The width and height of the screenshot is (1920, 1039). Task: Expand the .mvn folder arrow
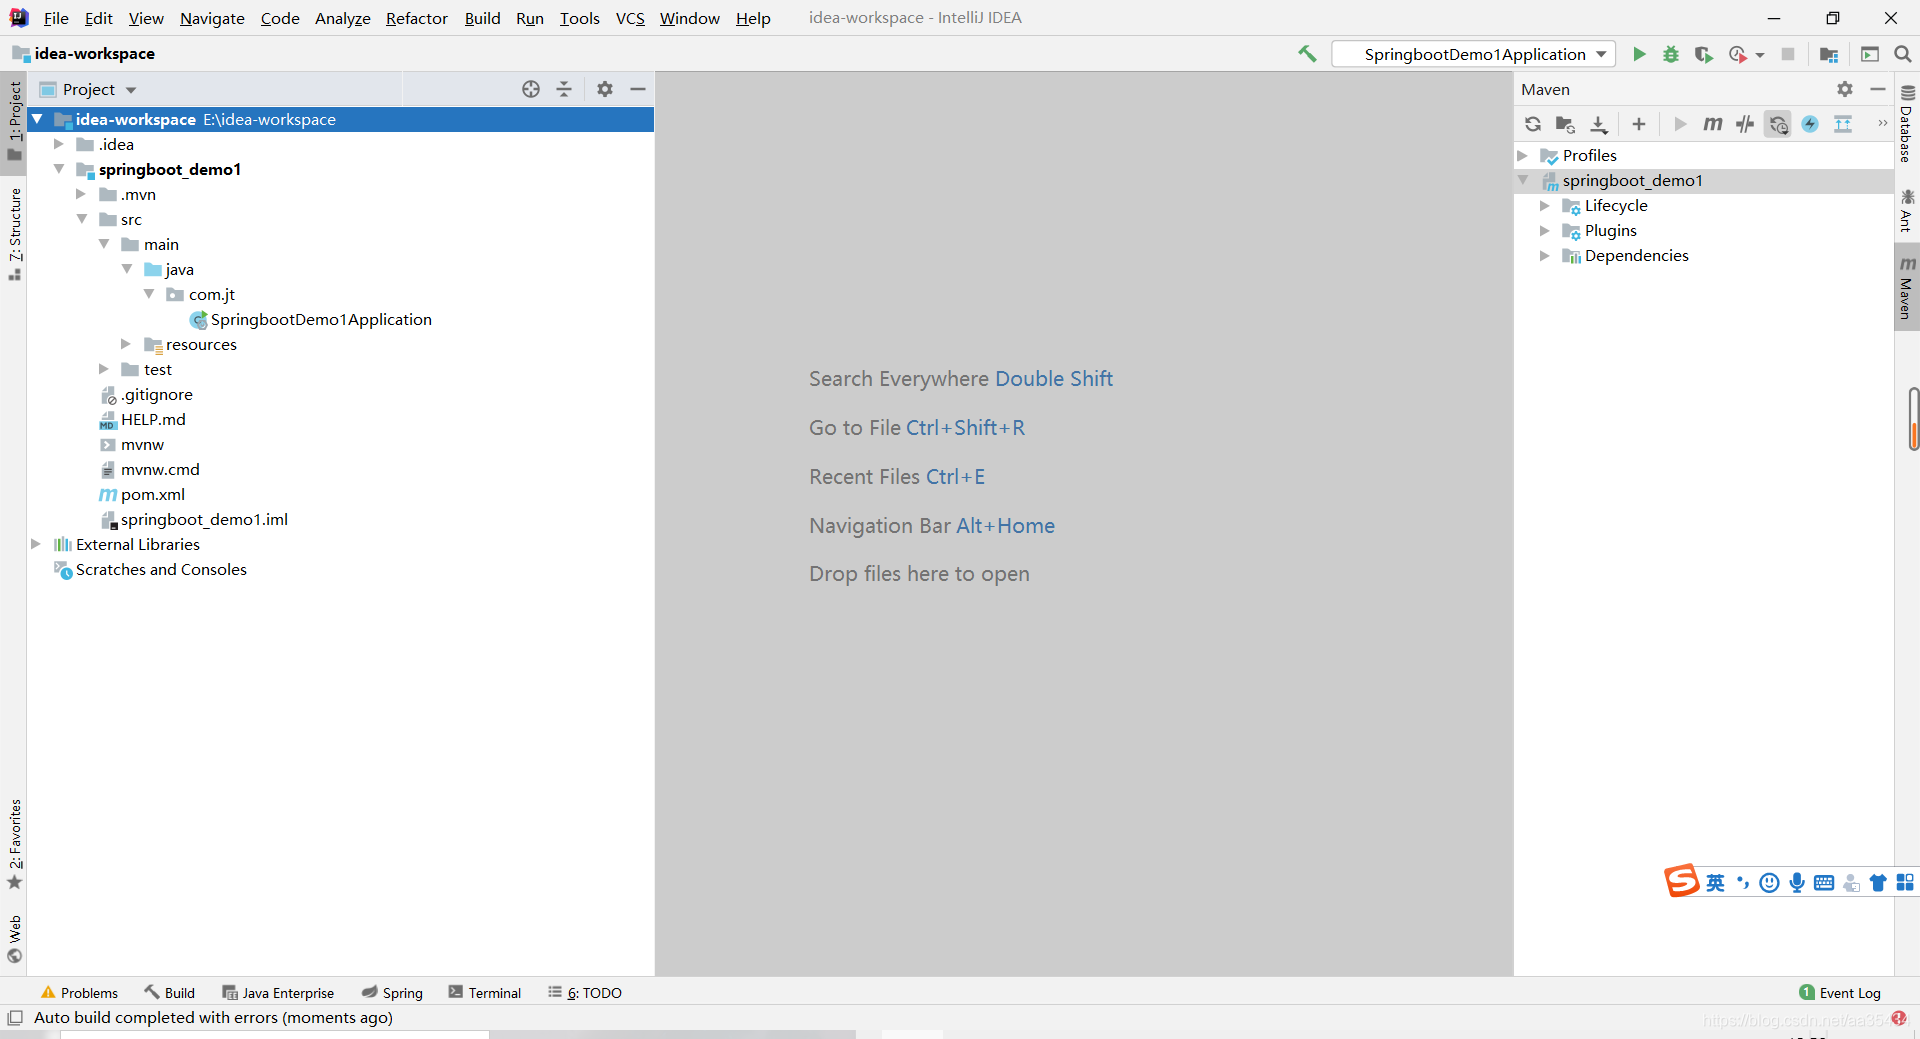81,194
